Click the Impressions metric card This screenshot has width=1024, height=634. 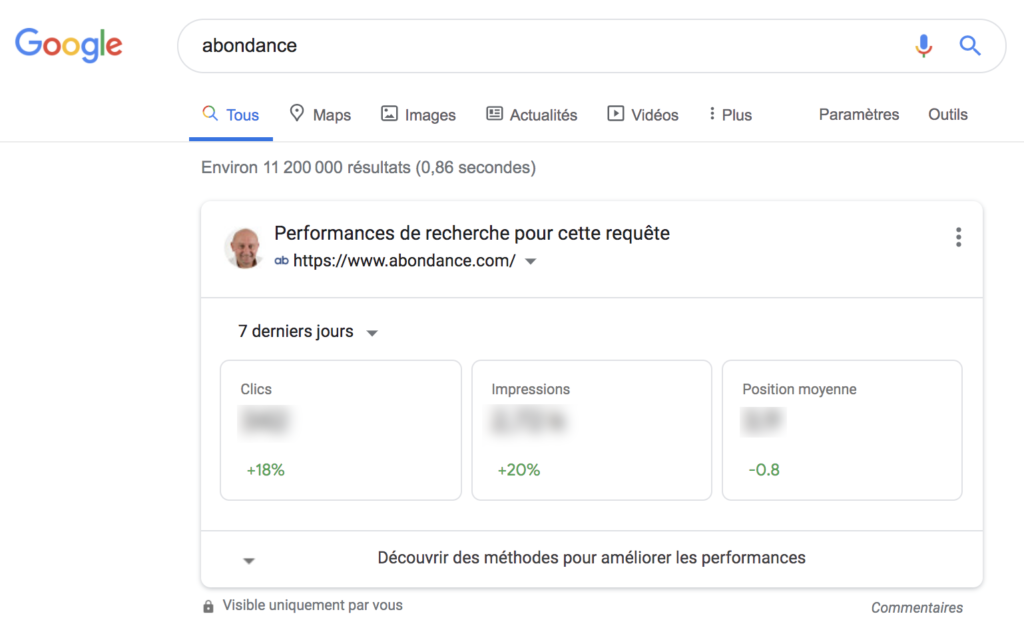coord(592,430)
